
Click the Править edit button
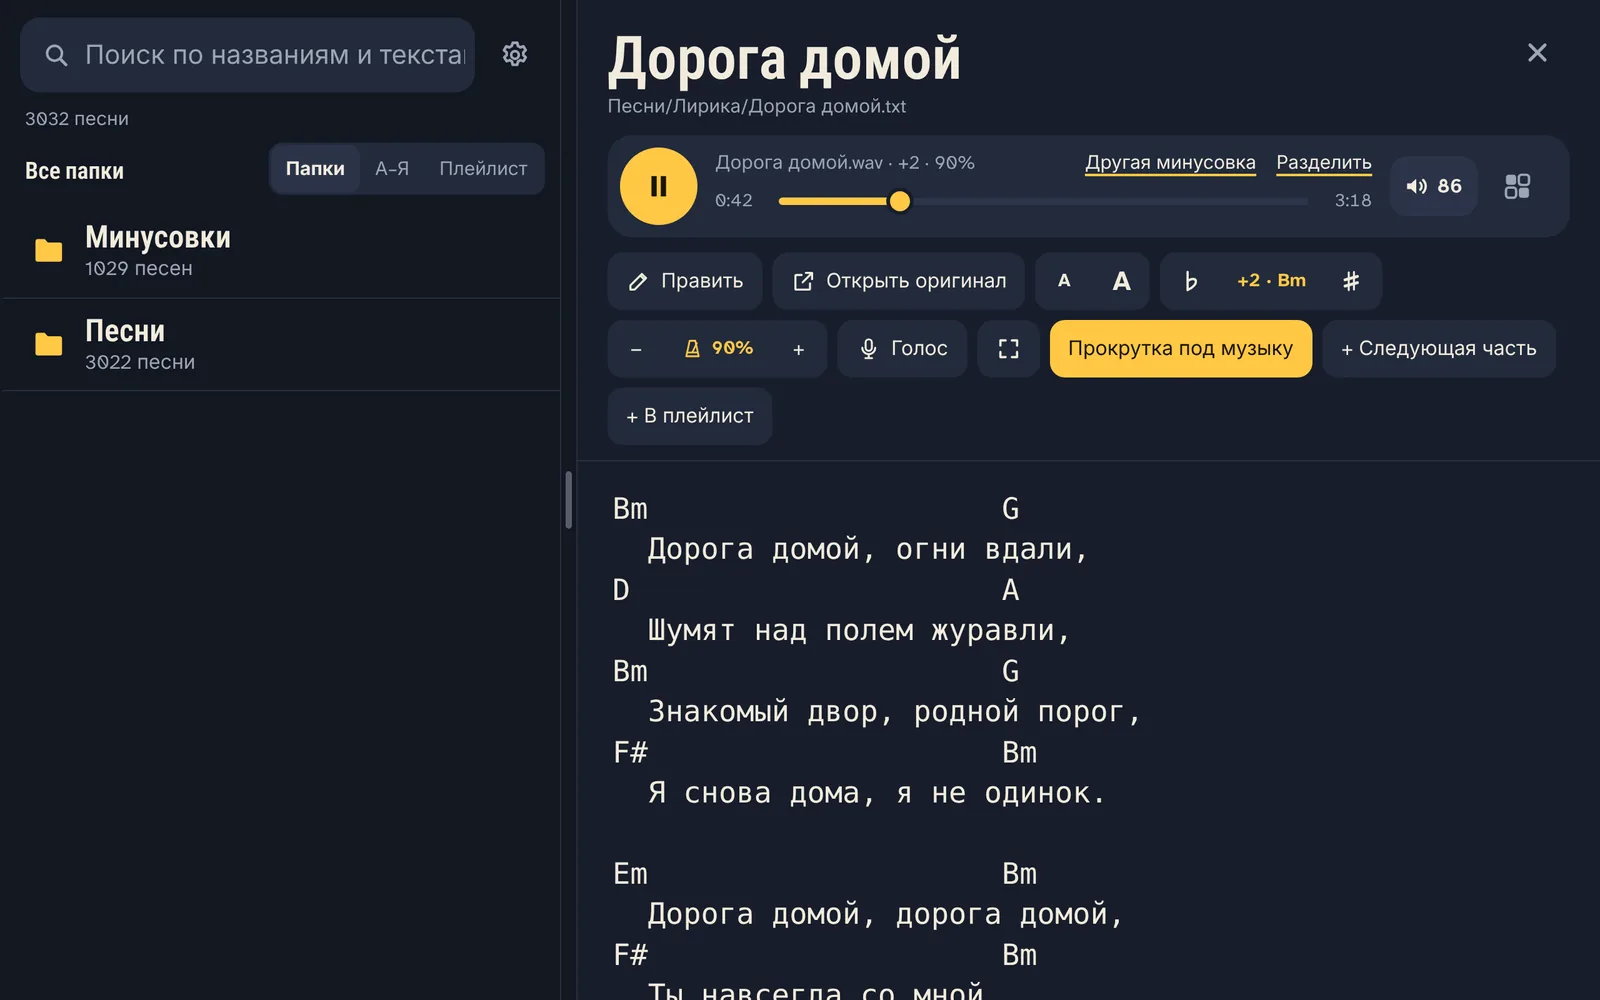685,281
